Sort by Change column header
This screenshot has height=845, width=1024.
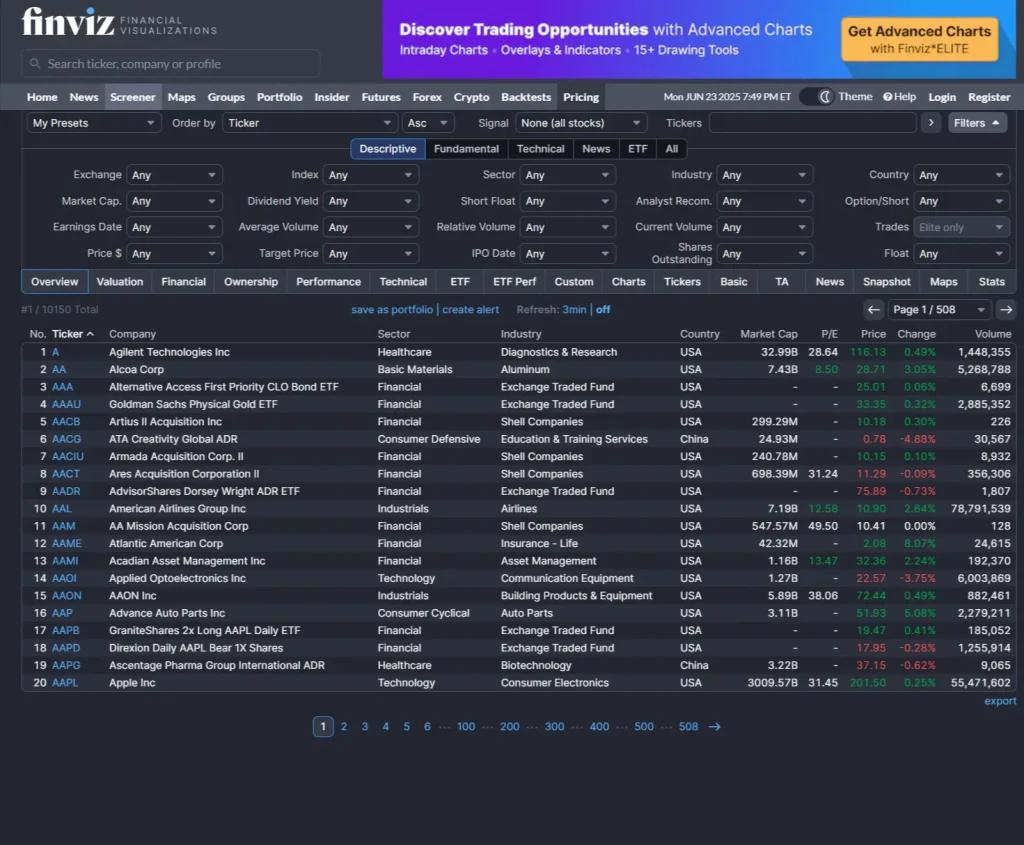pyautogui.click(x=916, y=334)
